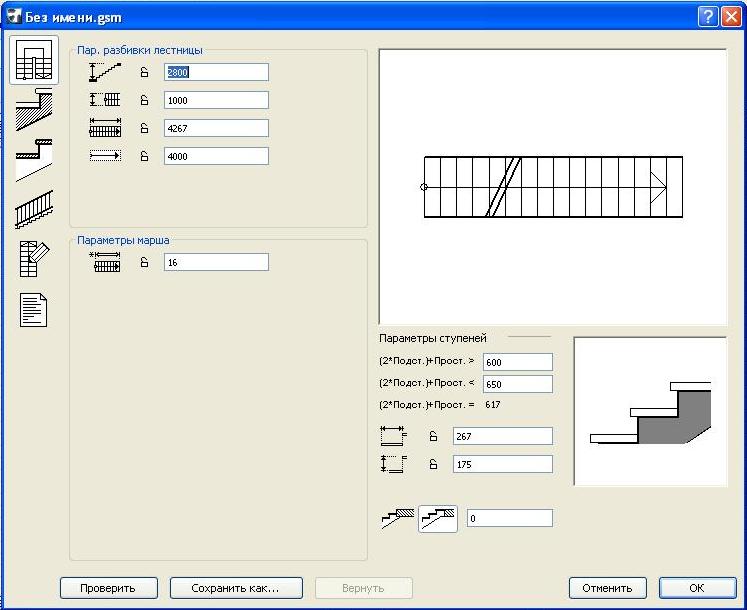
Task: Toggle lock for riser height 175
Action: click(x=433, y=464)
